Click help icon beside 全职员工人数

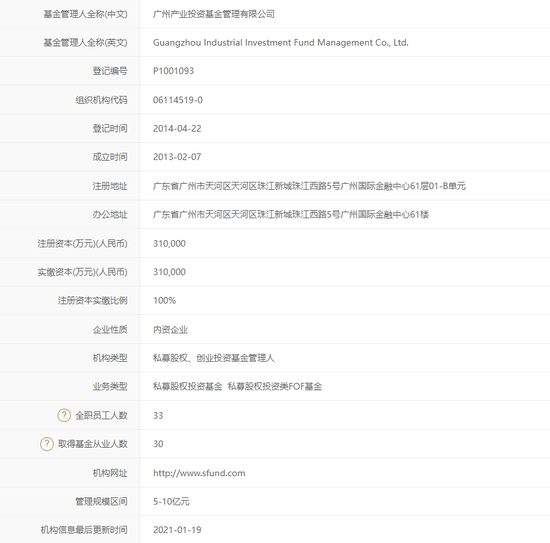click(x=64, y=415)
